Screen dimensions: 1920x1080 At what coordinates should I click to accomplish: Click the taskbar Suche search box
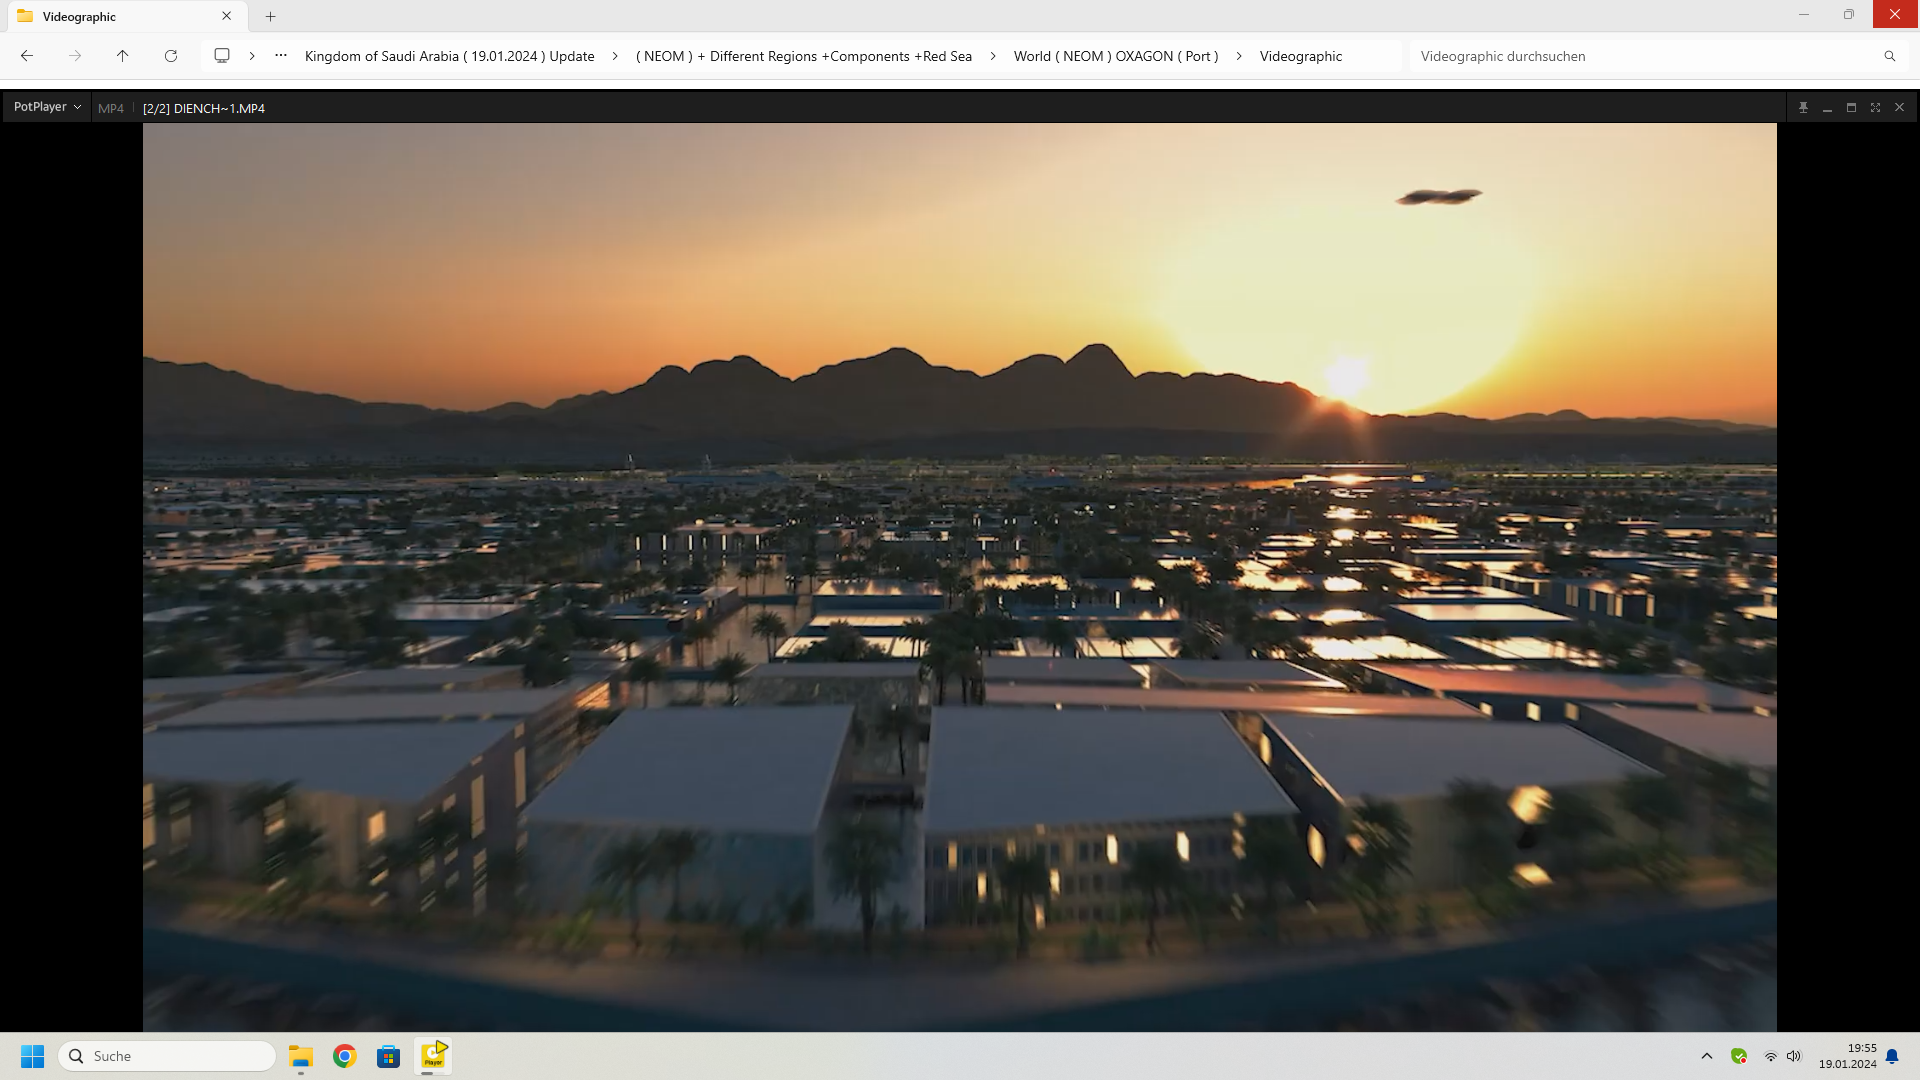pos(167,1056)
